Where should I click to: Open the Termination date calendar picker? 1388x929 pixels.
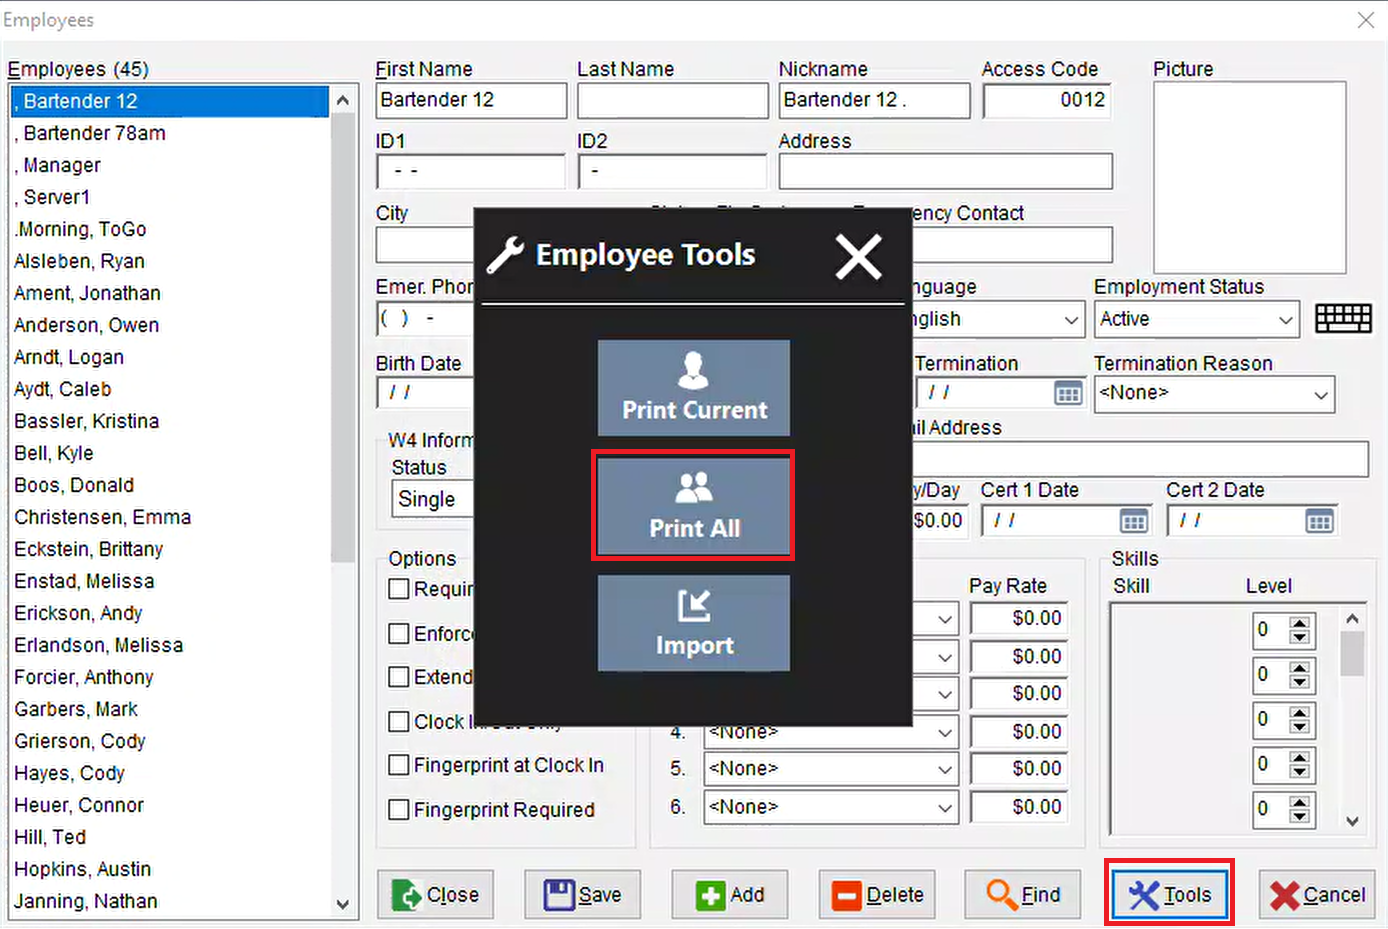pyautogui.click(x=1068, y=393)
